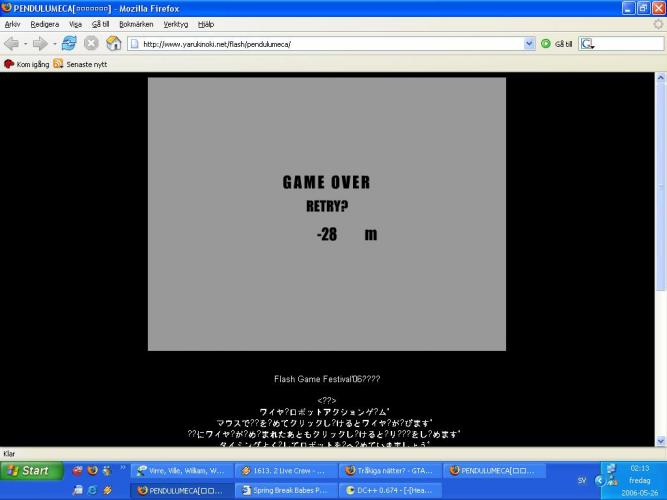Open the Verktyg menu
This screenshot has height=500, width=667.
(175, 23)
